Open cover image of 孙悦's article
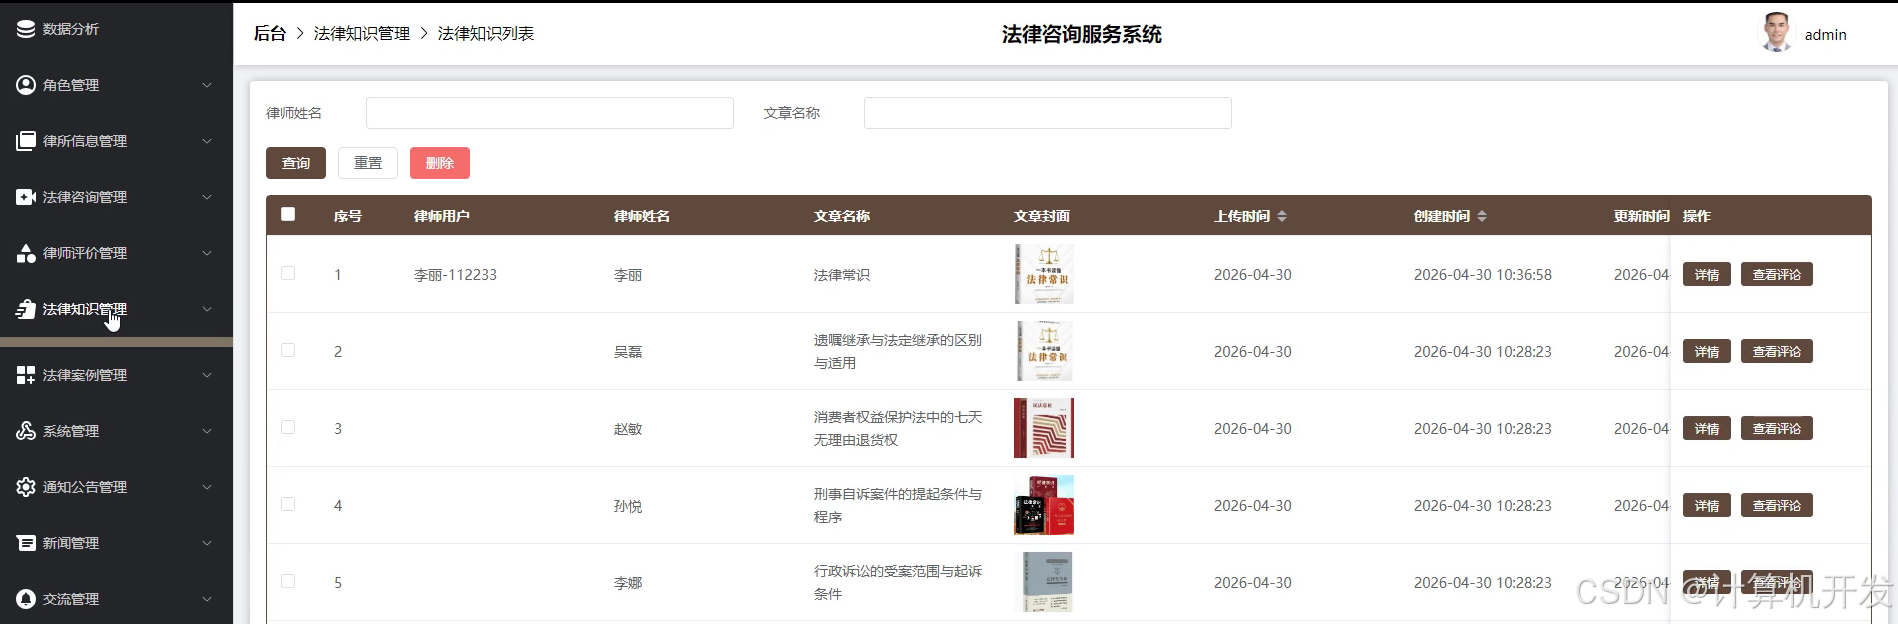This screenshot has height=624, width=1898. 1044,505
